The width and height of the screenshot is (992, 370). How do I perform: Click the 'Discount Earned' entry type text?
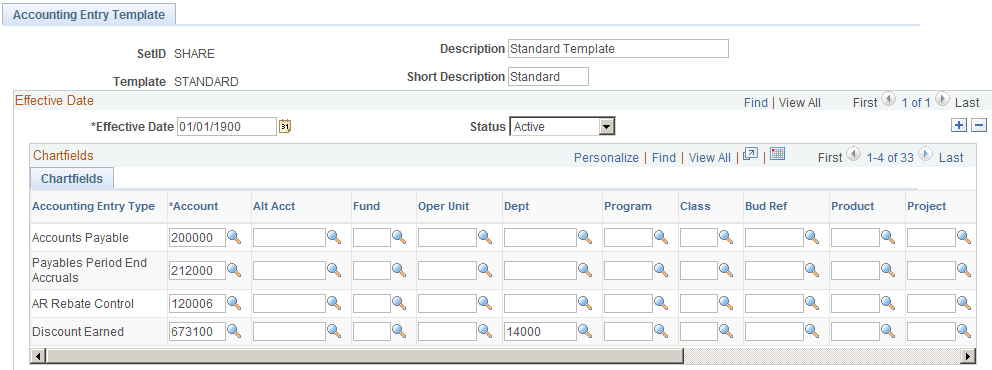click(78, 331)
